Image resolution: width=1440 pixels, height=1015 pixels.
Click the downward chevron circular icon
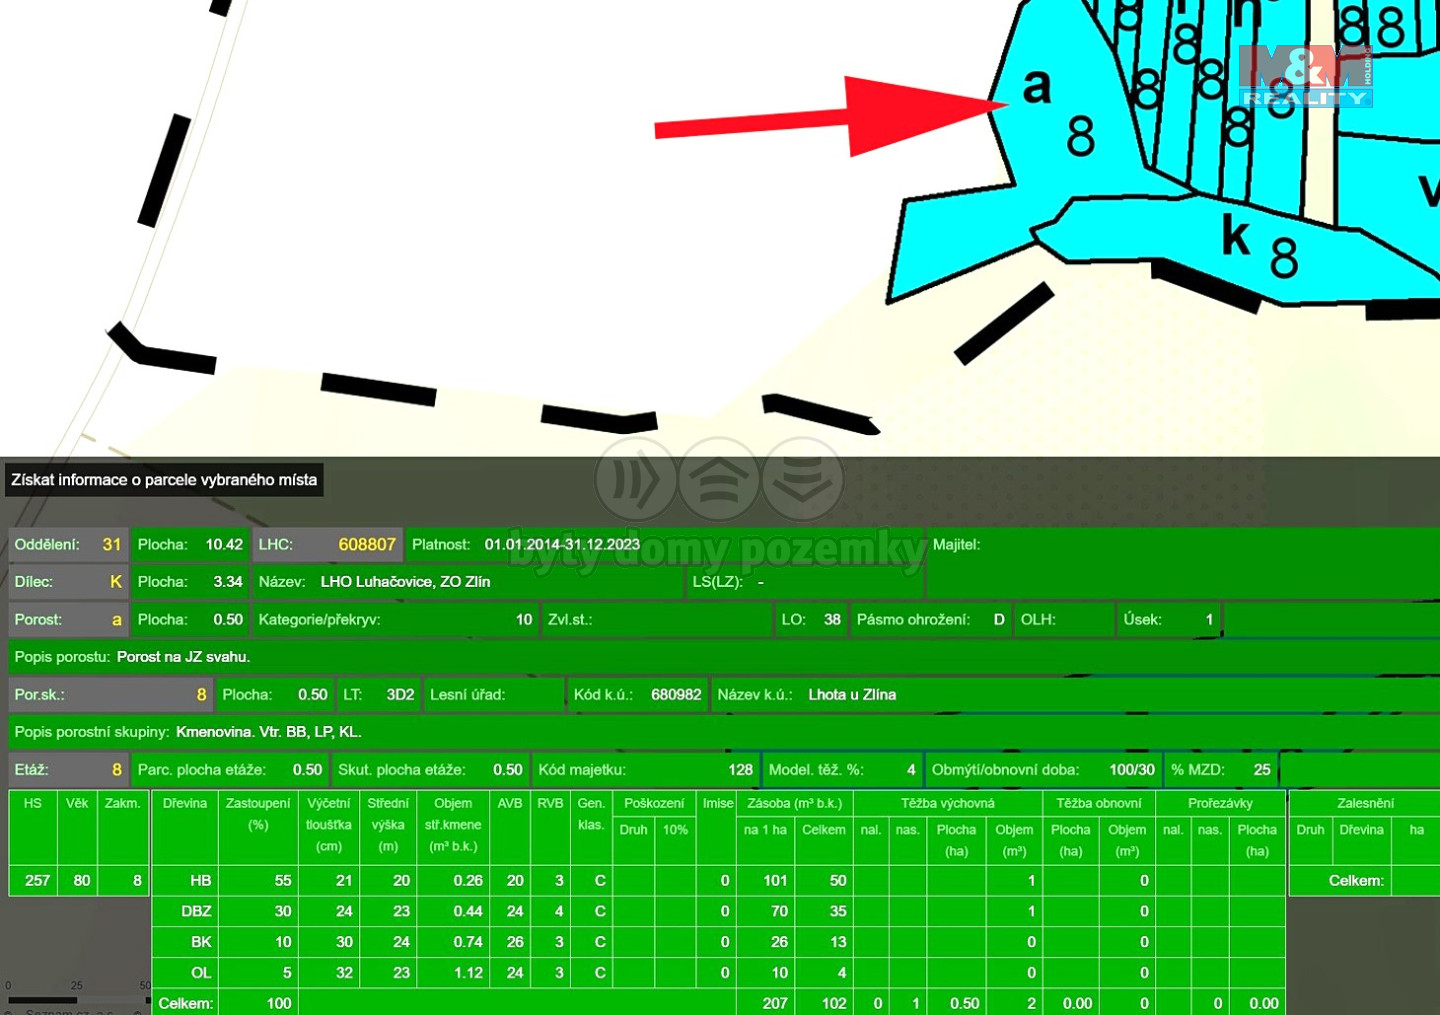pos(802,480)
